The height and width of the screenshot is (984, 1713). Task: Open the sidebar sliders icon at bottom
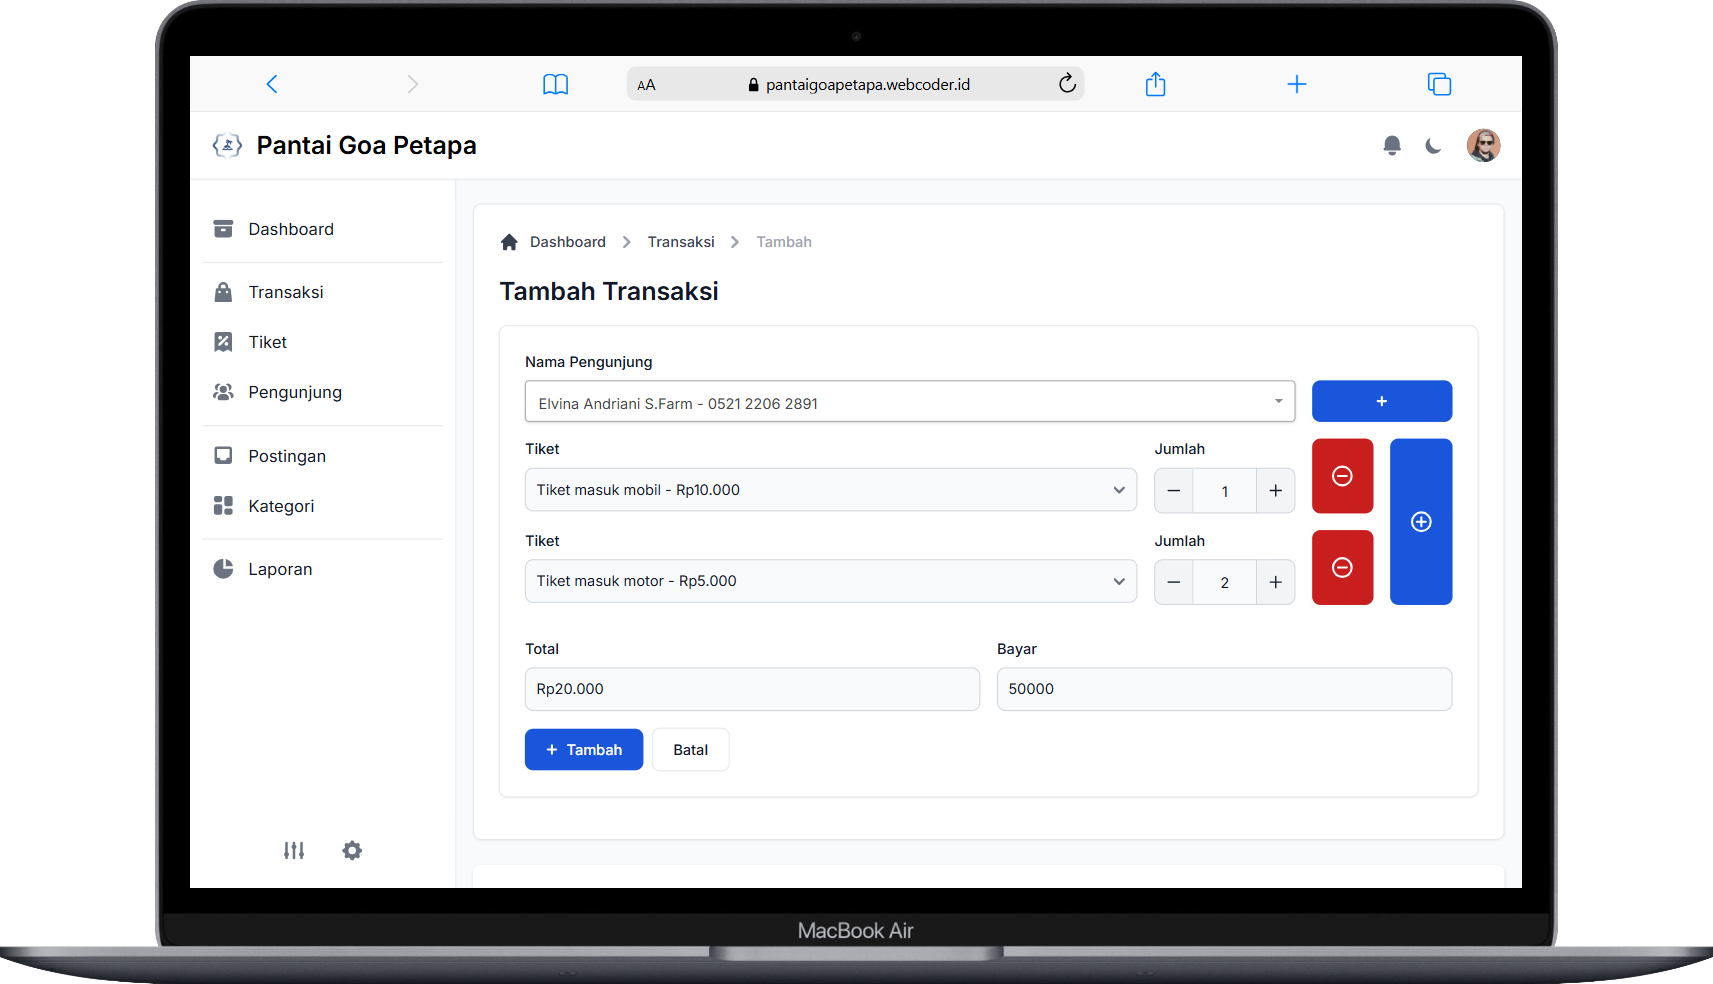[293, 850]
